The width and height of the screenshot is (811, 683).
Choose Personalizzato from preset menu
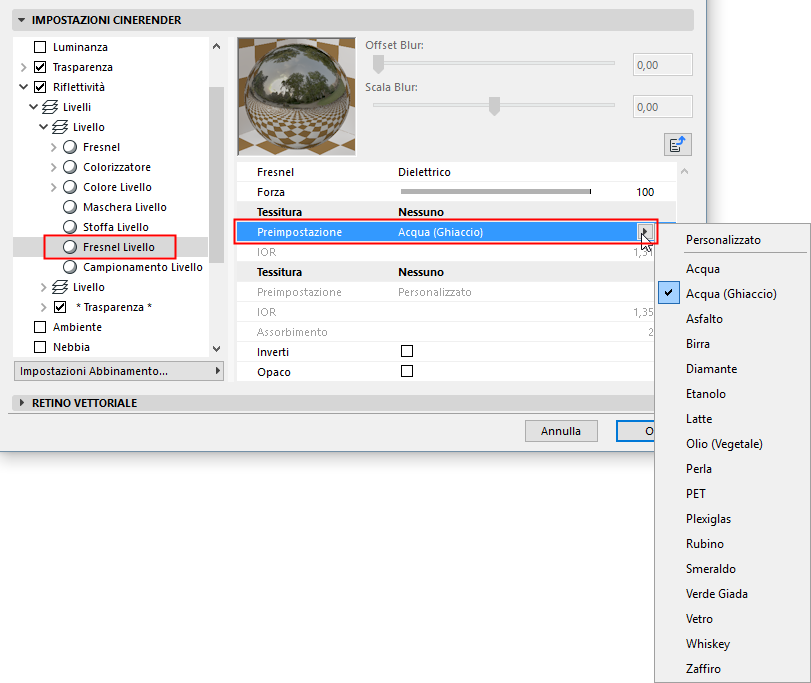[732, 240]
